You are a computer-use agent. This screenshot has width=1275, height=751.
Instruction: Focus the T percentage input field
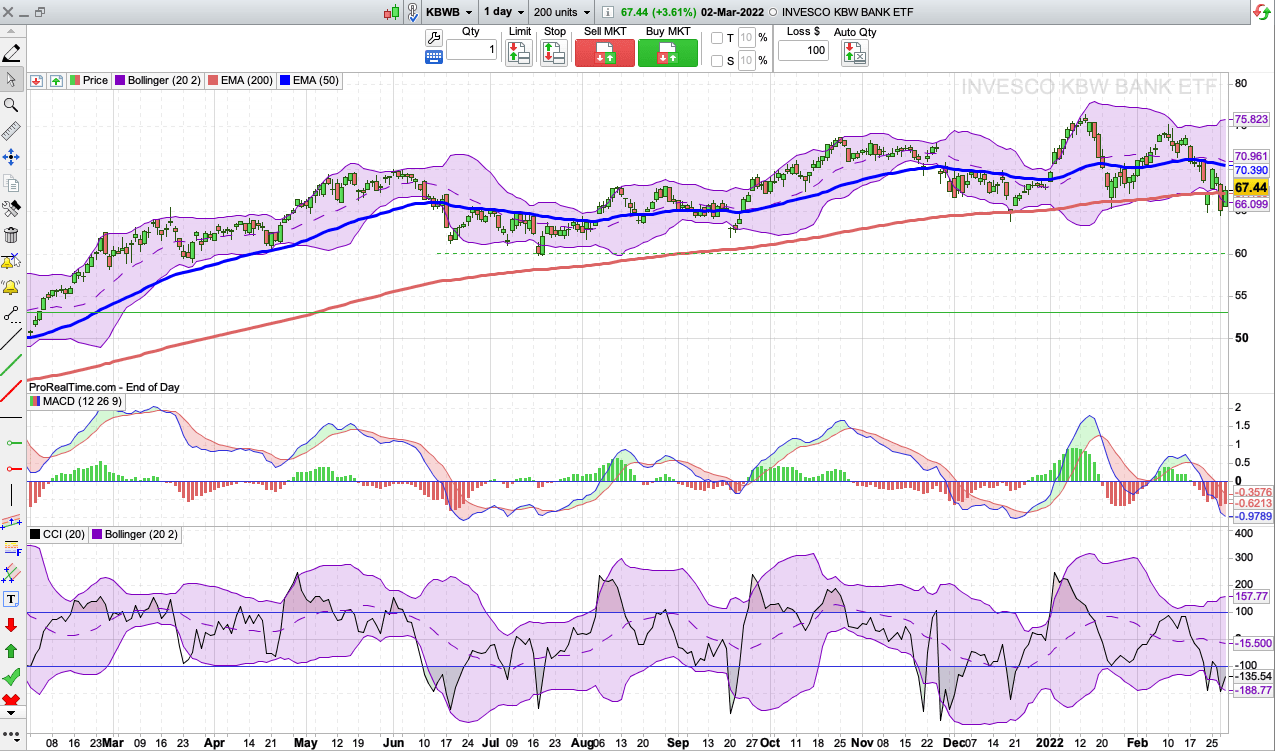click(747, 38)
